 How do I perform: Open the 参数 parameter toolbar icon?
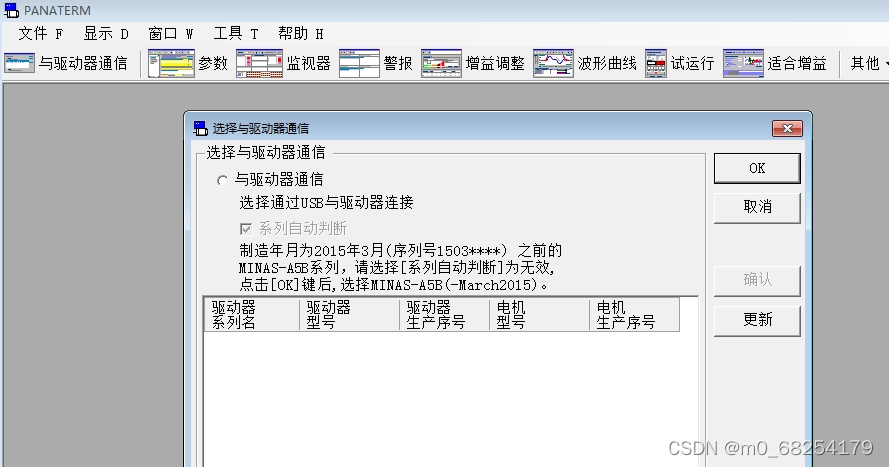[171, 63]
